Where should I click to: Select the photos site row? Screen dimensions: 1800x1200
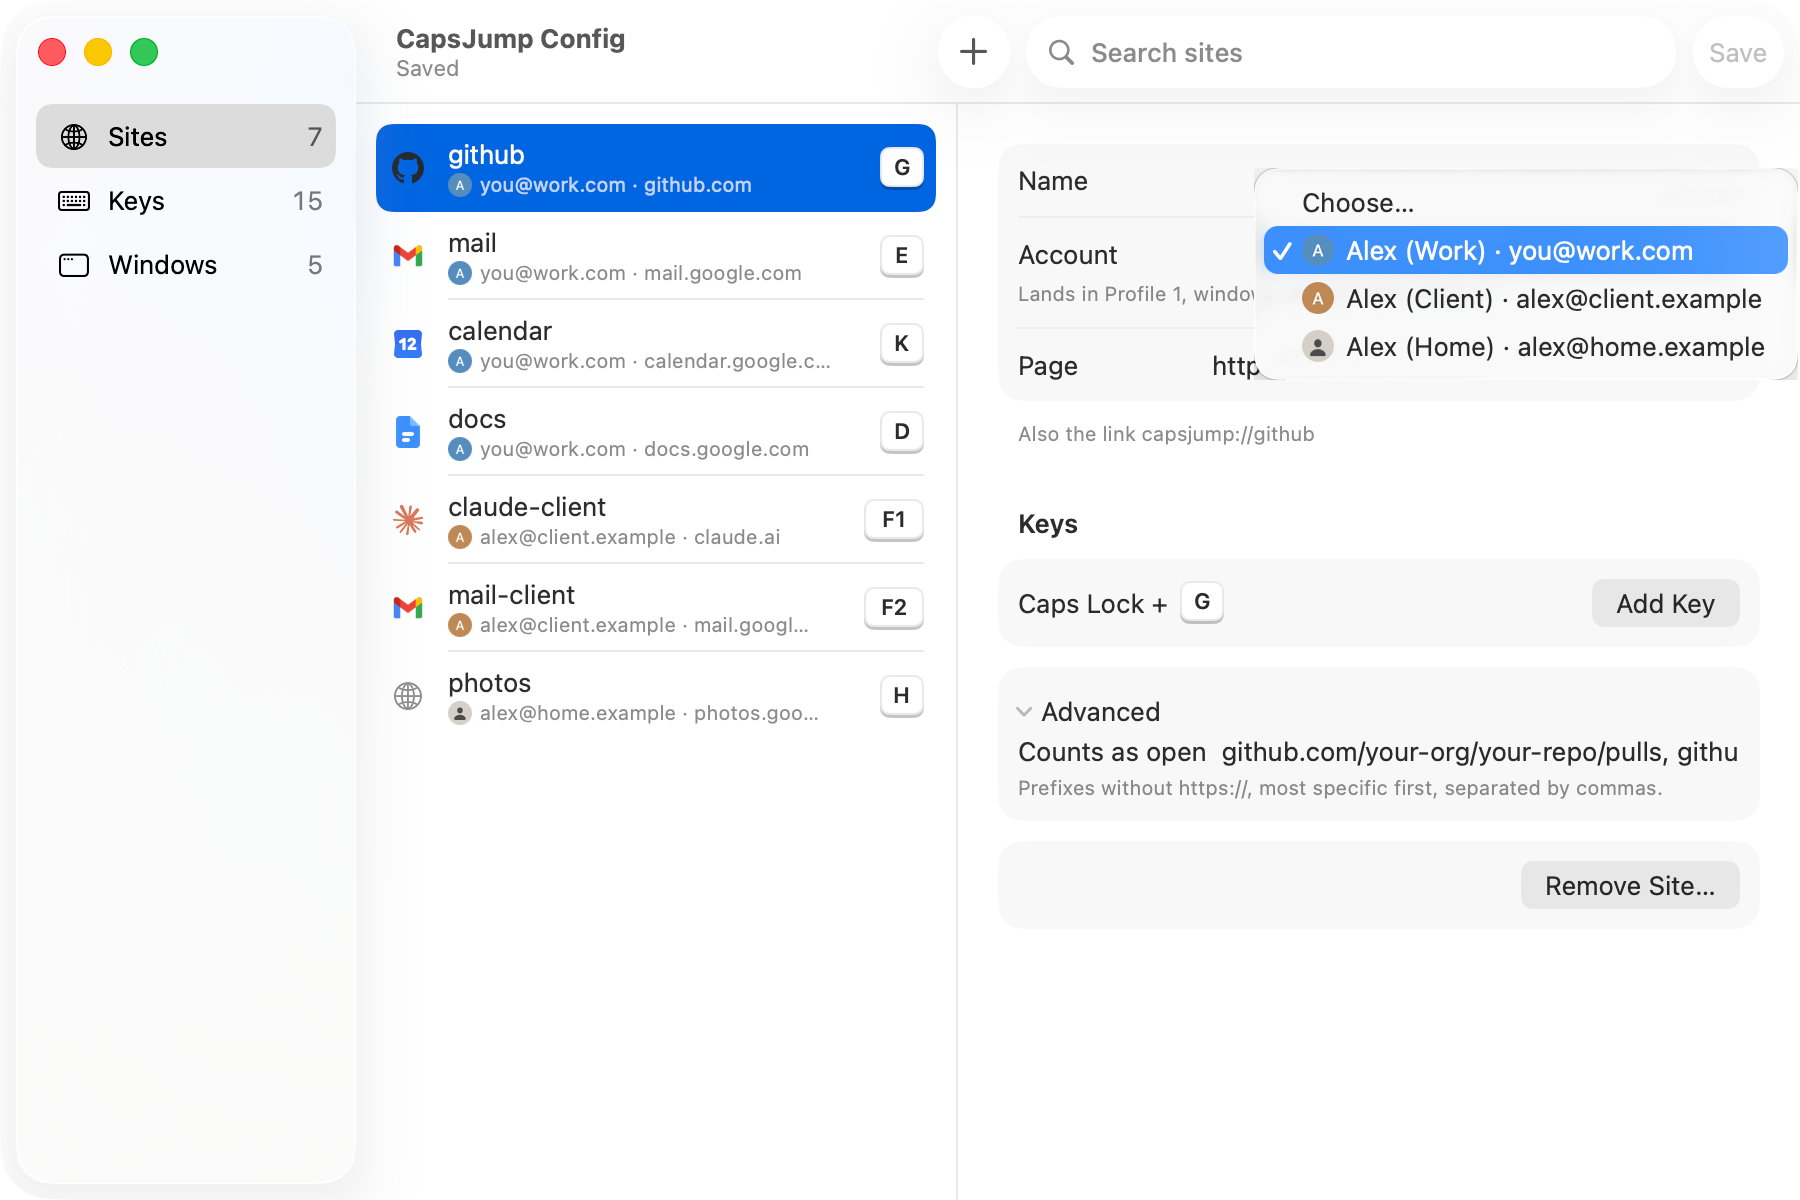tap(656, 696)
